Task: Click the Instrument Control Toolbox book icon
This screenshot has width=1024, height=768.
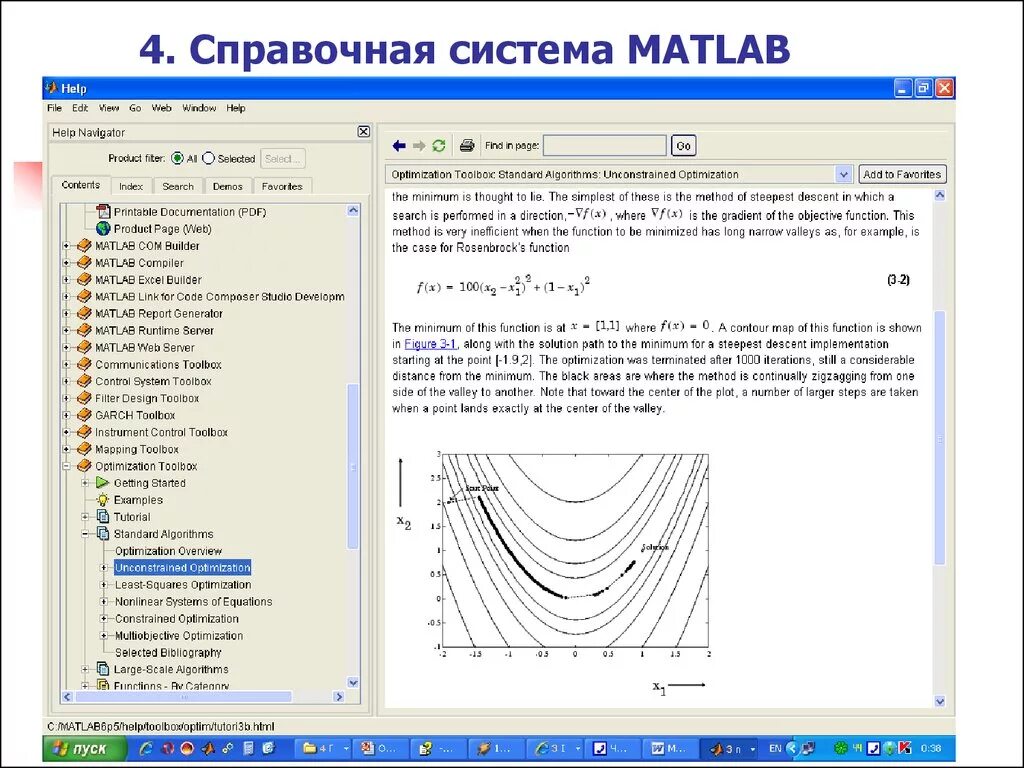Action: coord(84,432)
